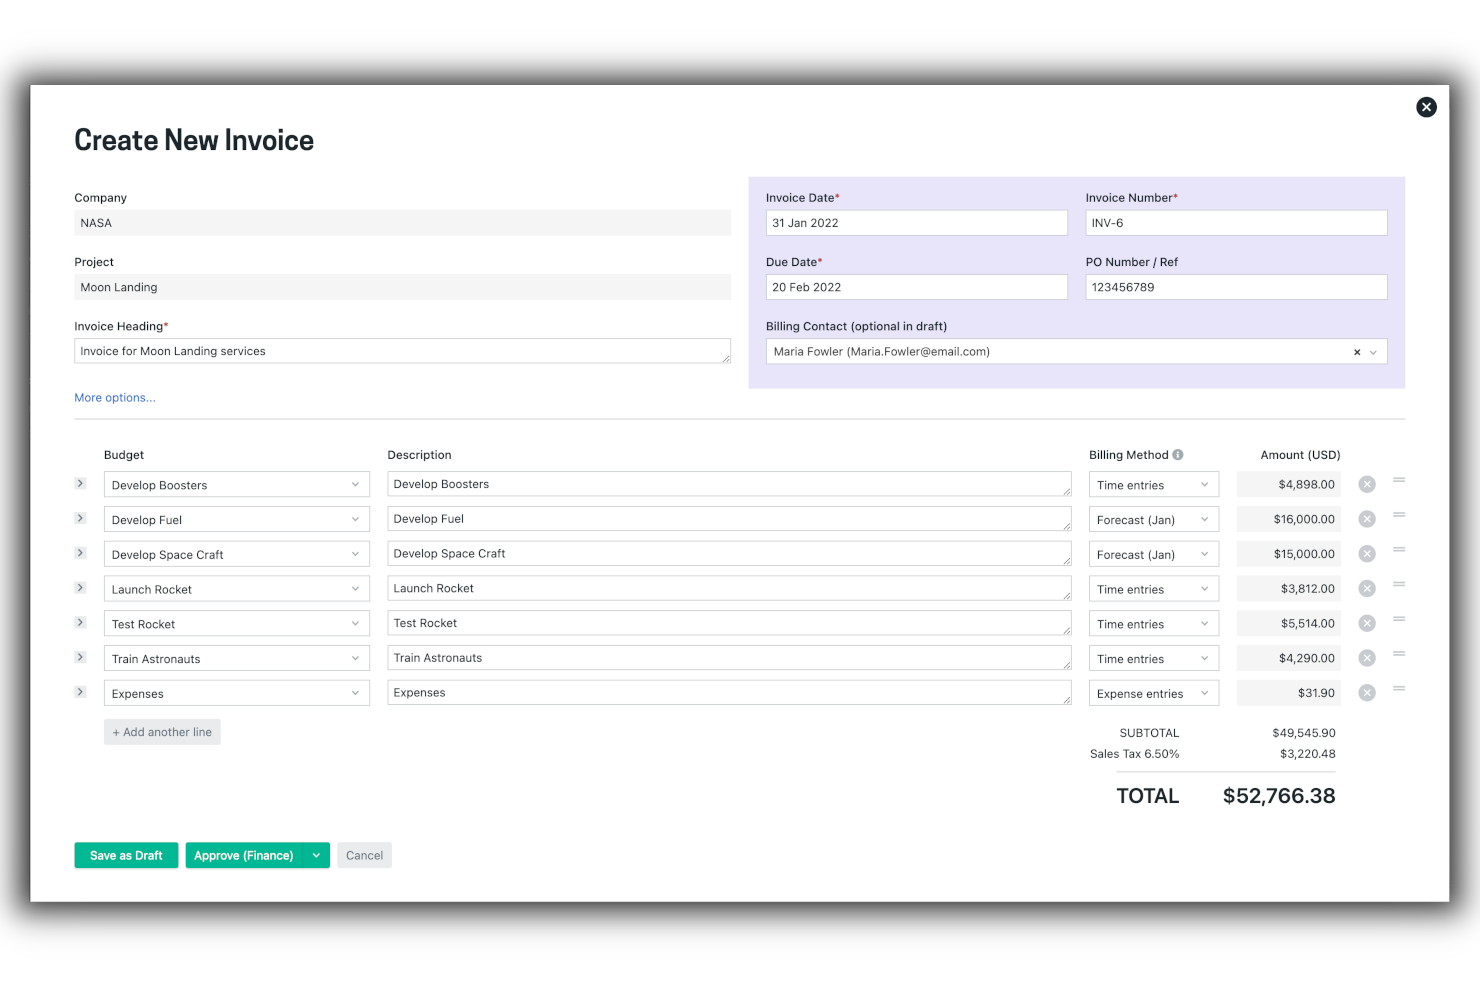Remove the Launch Rocket line item
Screen dimensions: 1480x987
tap(1367, 589)
